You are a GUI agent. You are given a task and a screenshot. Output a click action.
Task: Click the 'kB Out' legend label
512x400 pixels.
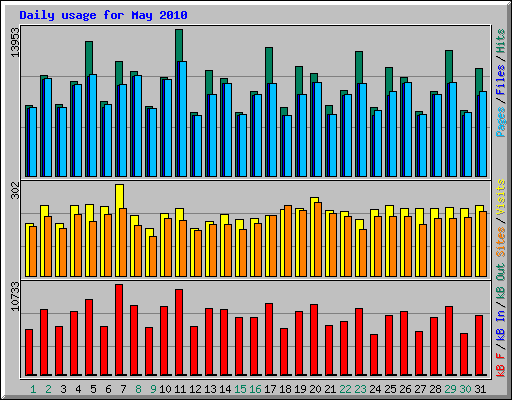pyautogui.click(x=500, y=282)
